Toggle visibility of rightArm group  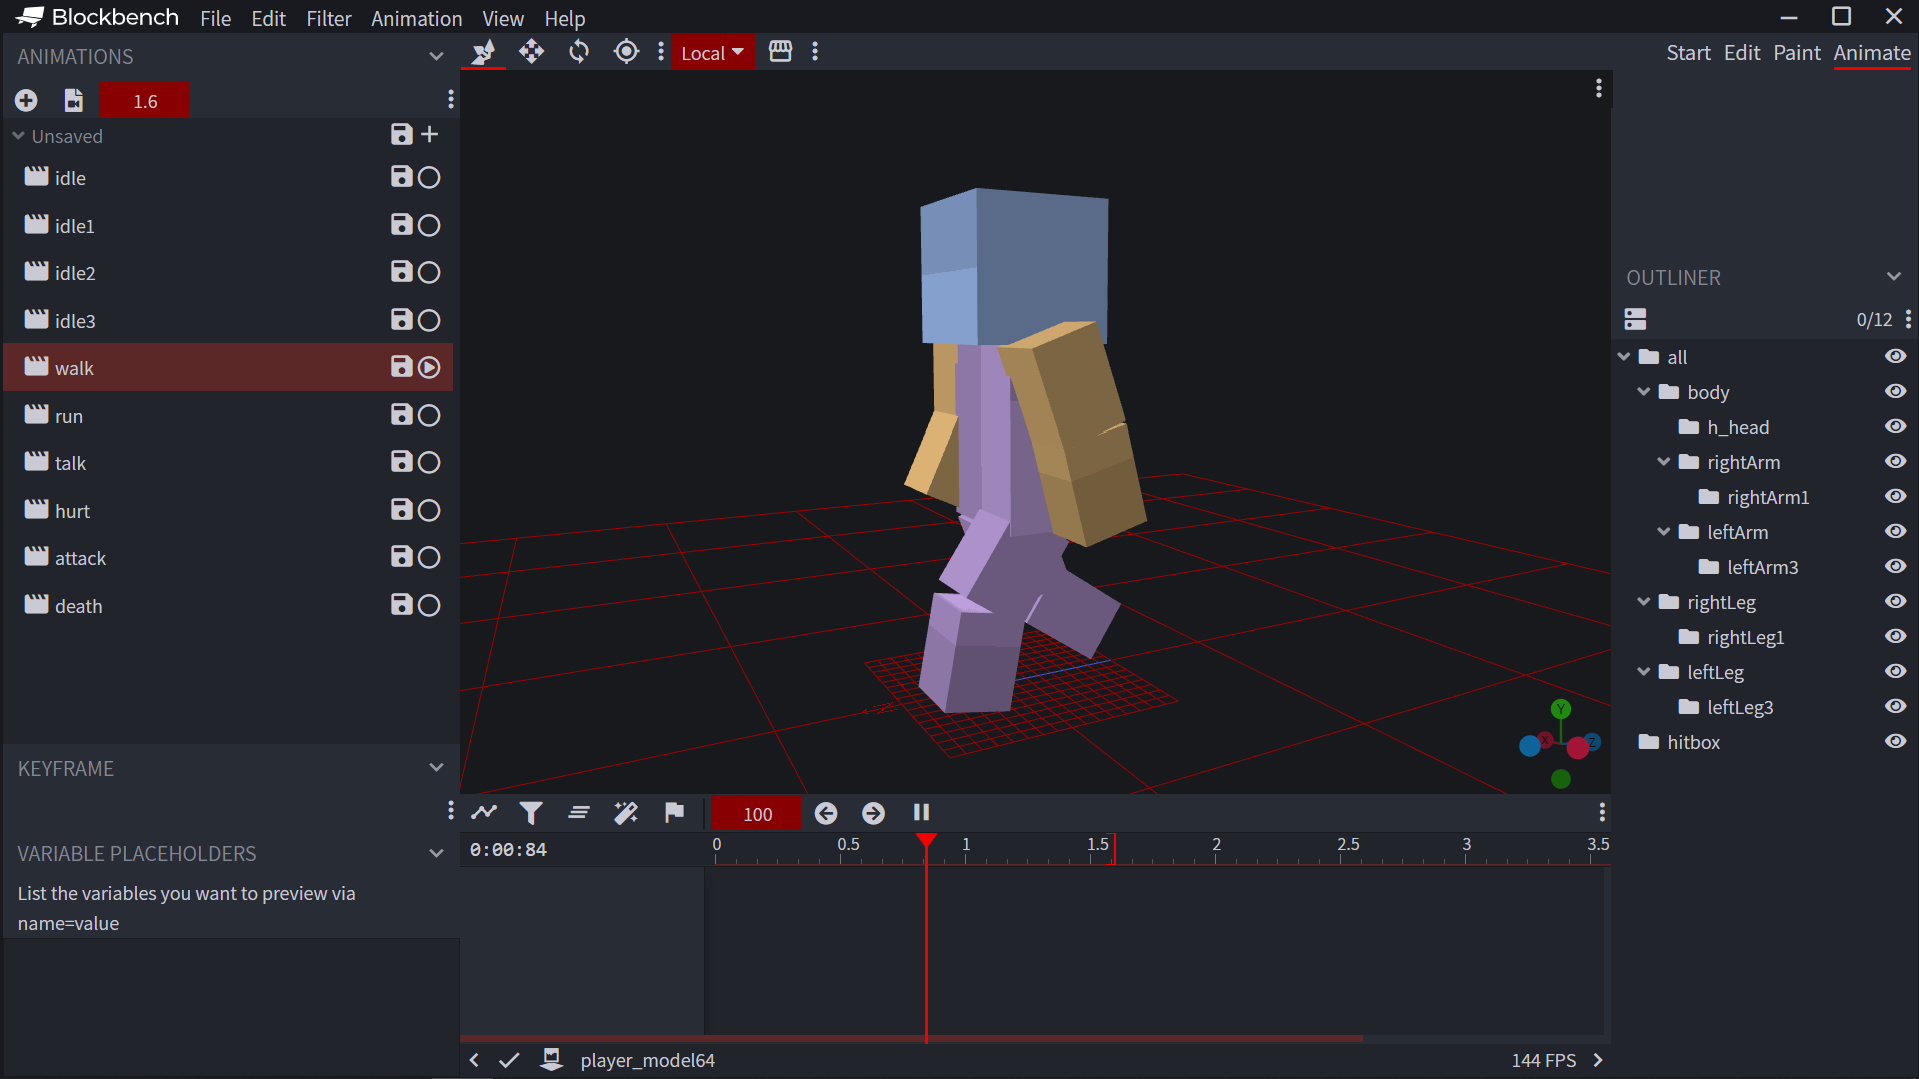(x=1895, y=461)
